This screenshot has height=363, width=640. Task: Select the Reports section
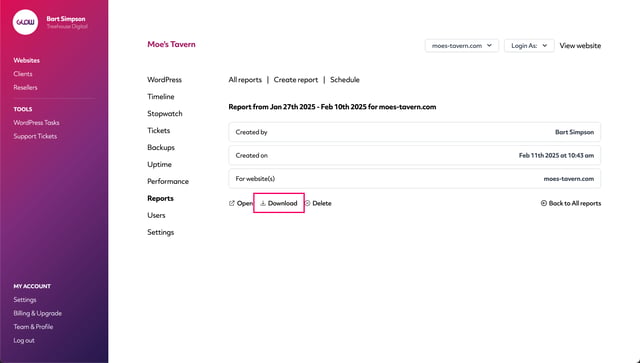pos(160,198)
